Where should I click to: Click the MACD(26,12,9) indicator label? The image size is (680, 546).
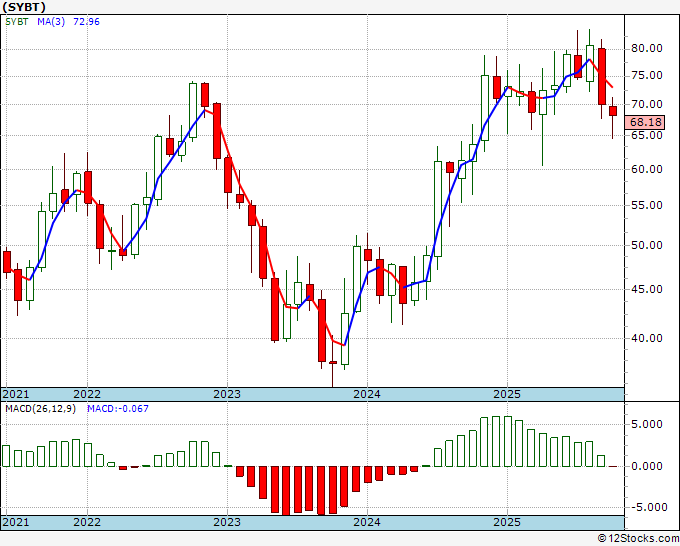tap(40, 409)
